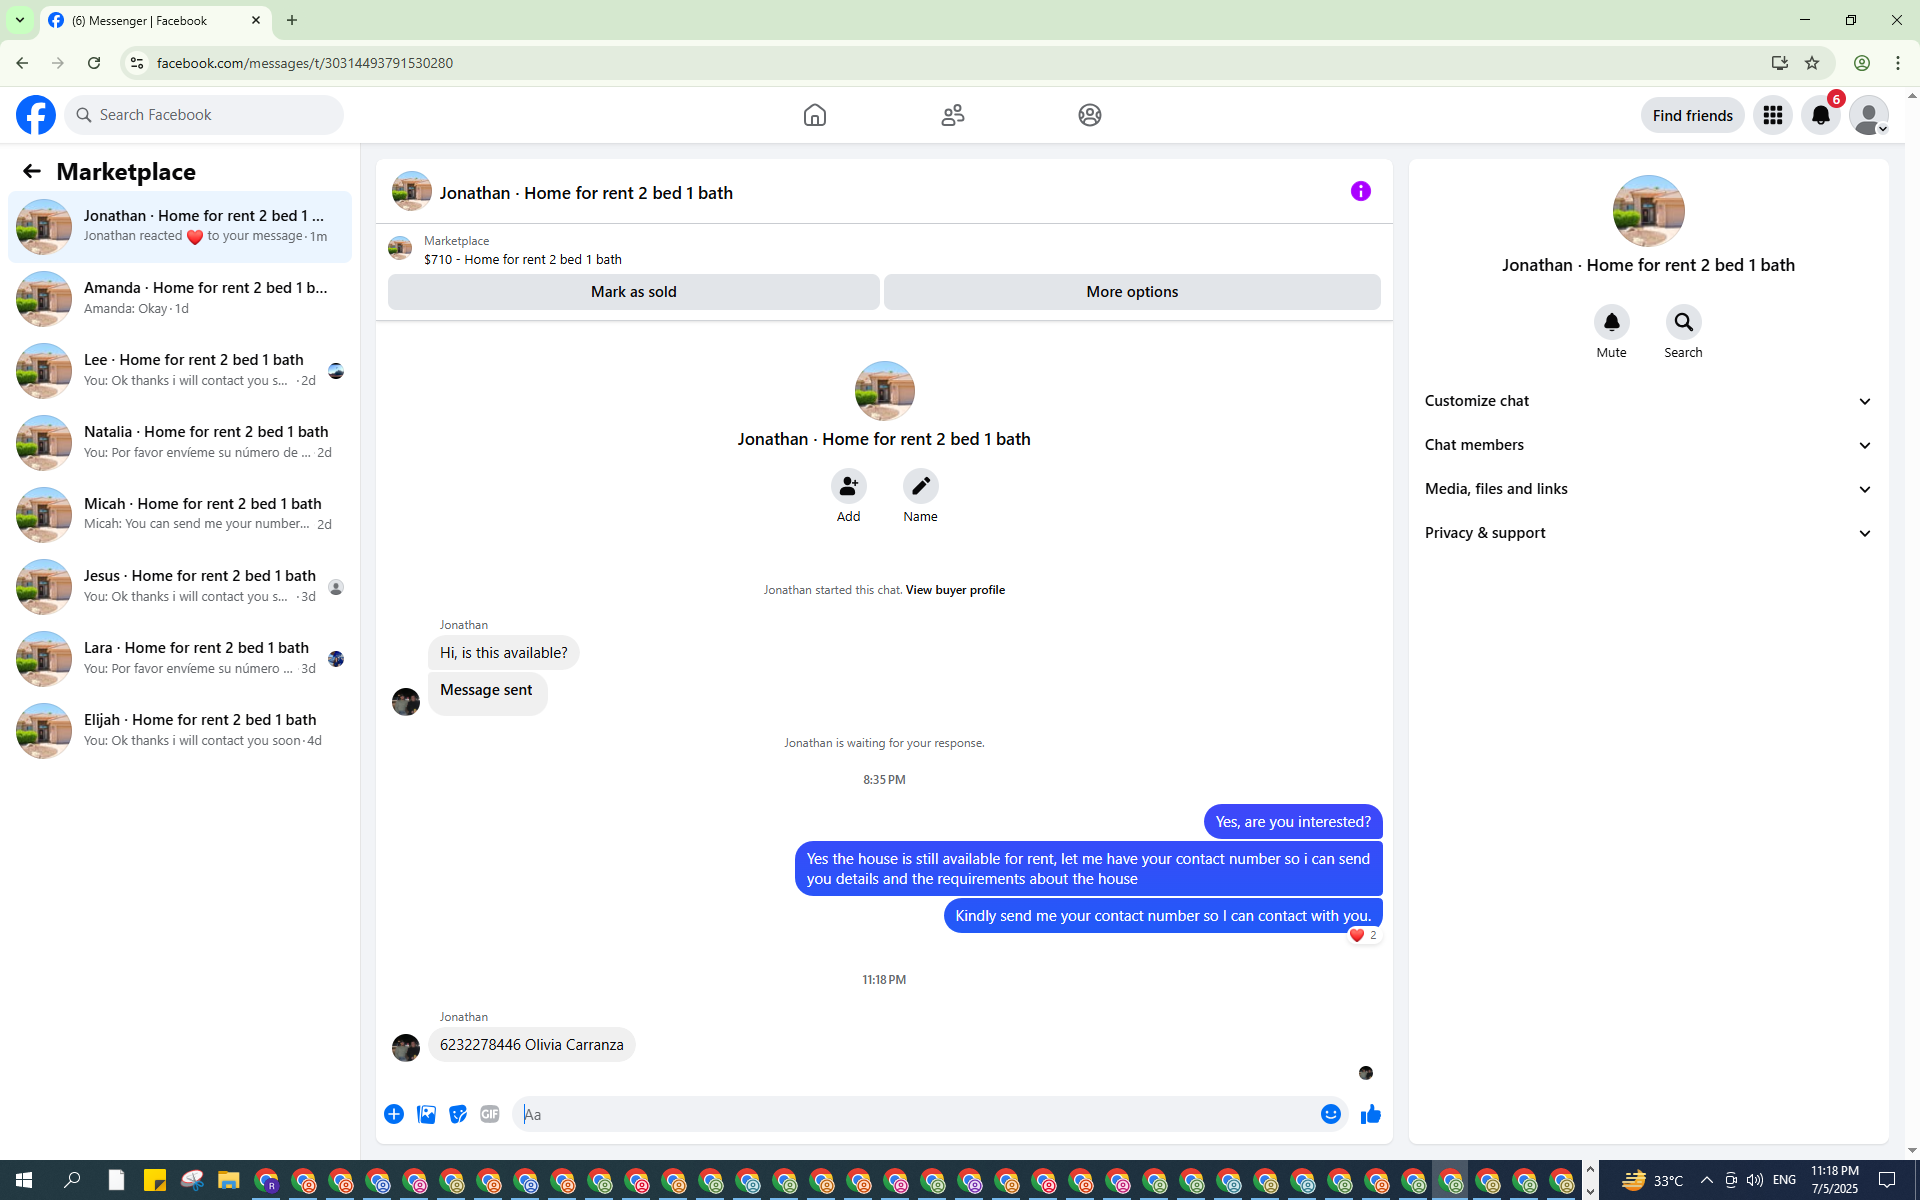Viewport: 1920px width, 1200px height.
Task: Go to Facebook Home tab
Action: [814, 115]
